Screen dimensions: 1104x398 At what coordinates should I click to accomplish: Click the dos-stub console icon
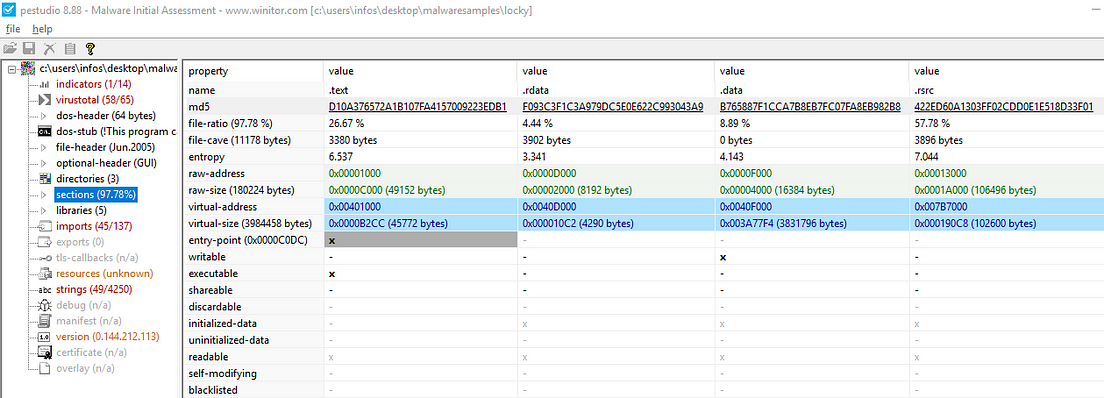point(44,131)
